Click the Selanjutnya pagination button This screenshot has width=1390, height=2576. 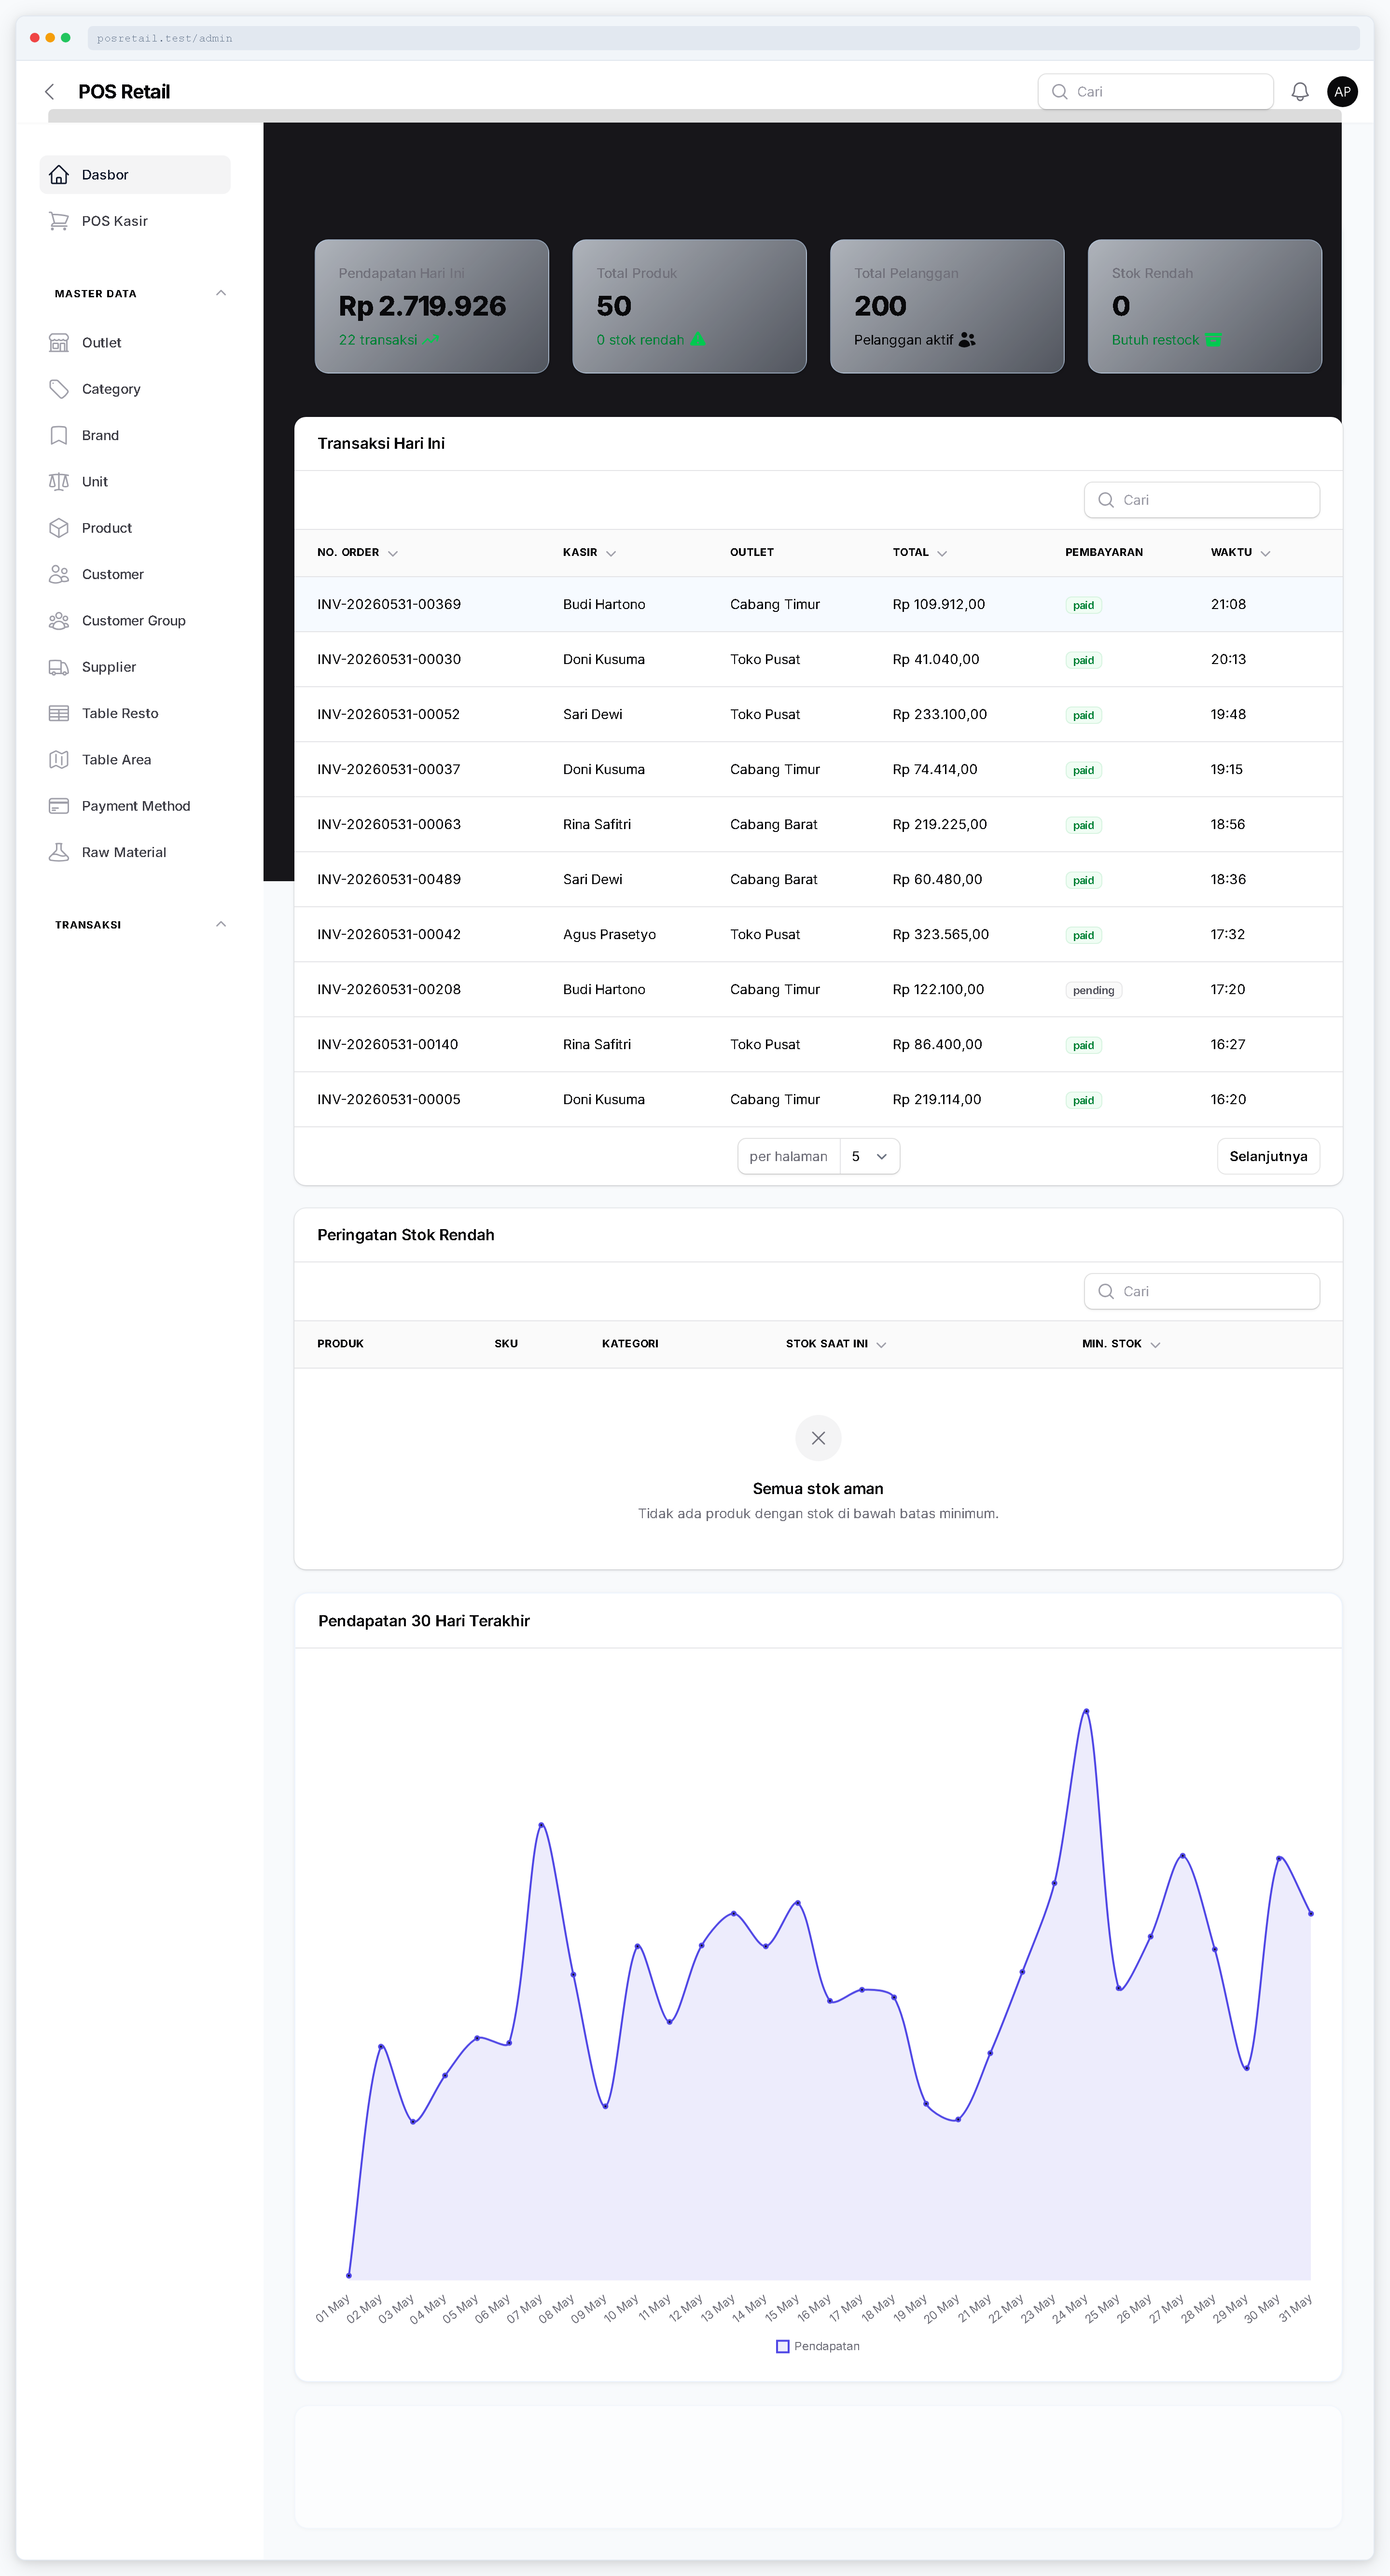[x=1268, y=1156]
